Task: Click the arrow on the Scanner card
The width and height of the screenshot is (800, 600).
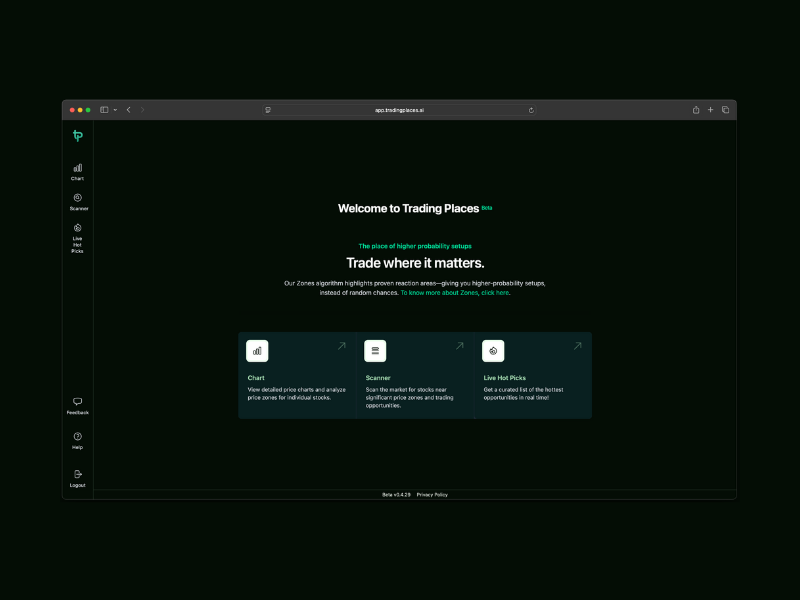Action: pyautogui.click(x=460, y=346)
